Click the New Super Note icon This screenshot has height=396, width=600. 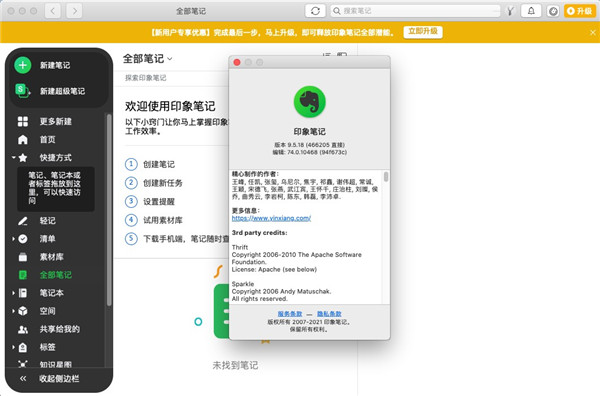pos(23,91)
